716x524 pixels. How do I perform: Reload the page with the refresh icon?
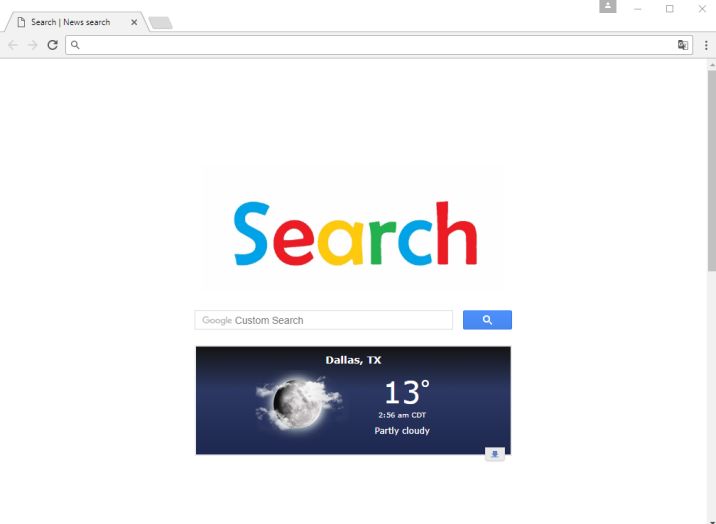click(x=53, y=45)
